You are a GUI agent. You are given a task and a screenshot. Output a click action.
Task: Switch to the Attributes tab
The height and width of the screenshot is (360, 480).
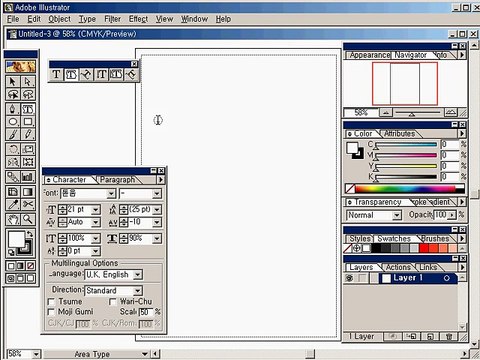(x=399, y=134)
